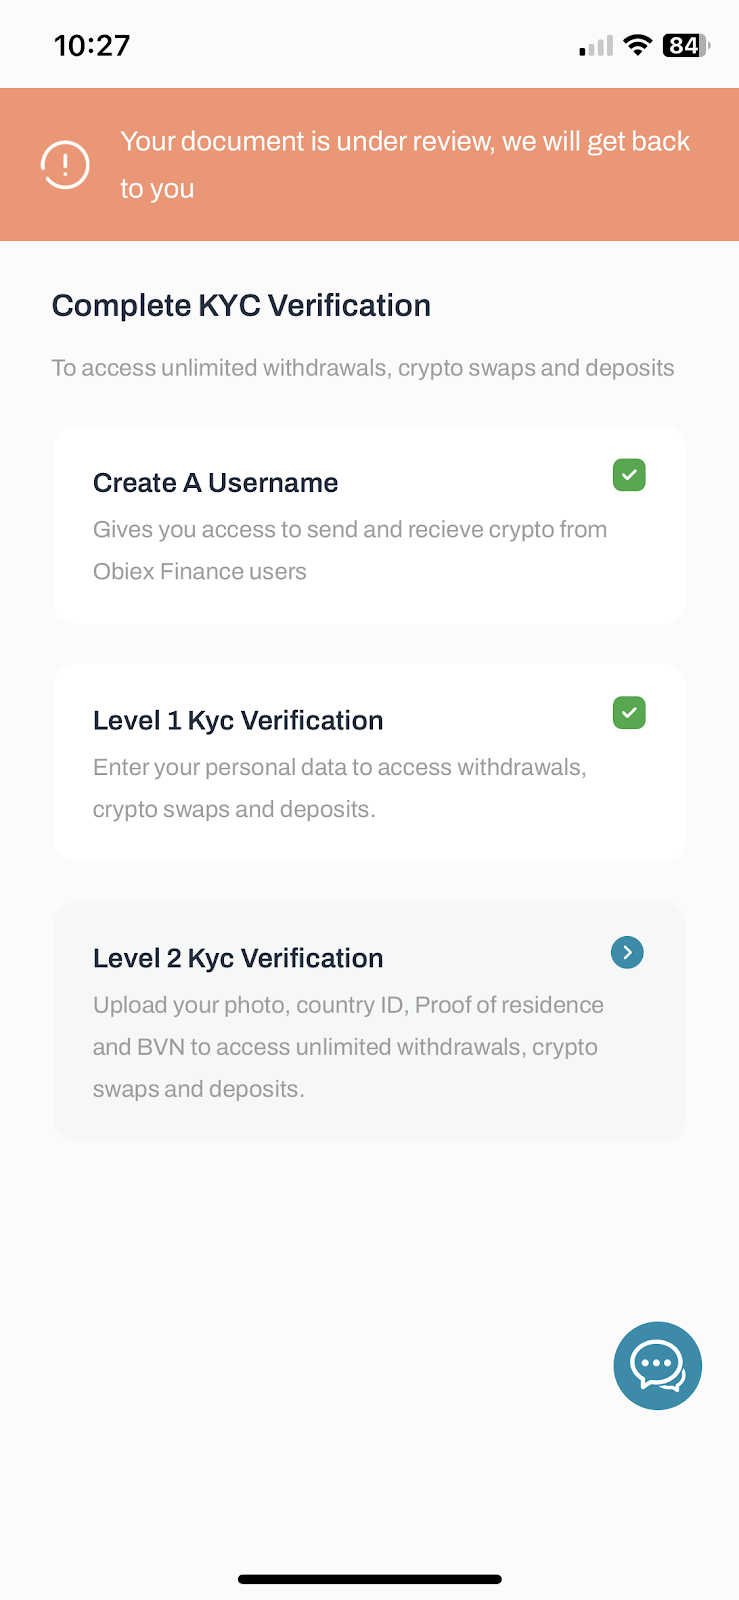Tap the Level 1 personal data description

(340, 788)
